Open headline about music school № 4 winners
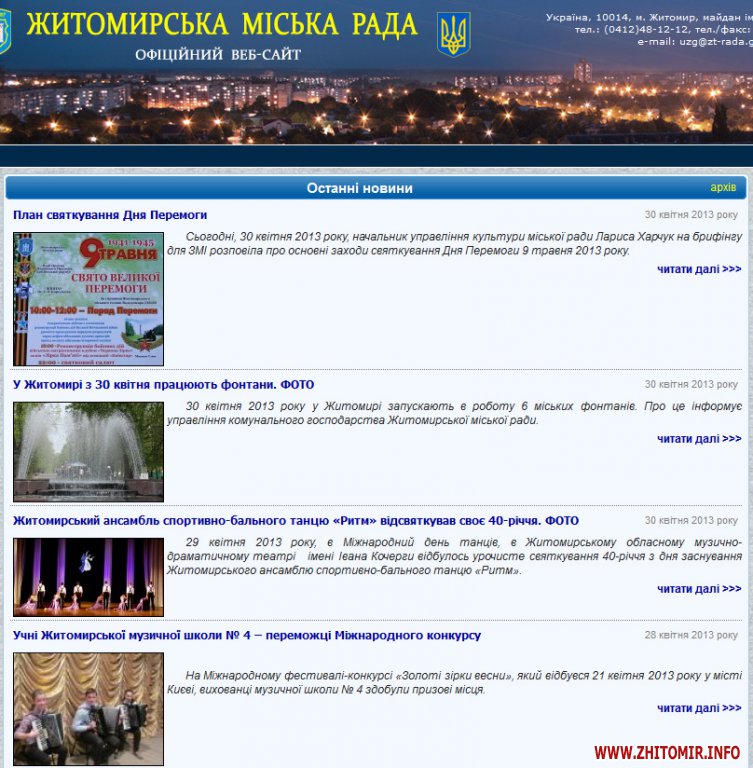Screen dimensions: 753x768 point(246,635)
